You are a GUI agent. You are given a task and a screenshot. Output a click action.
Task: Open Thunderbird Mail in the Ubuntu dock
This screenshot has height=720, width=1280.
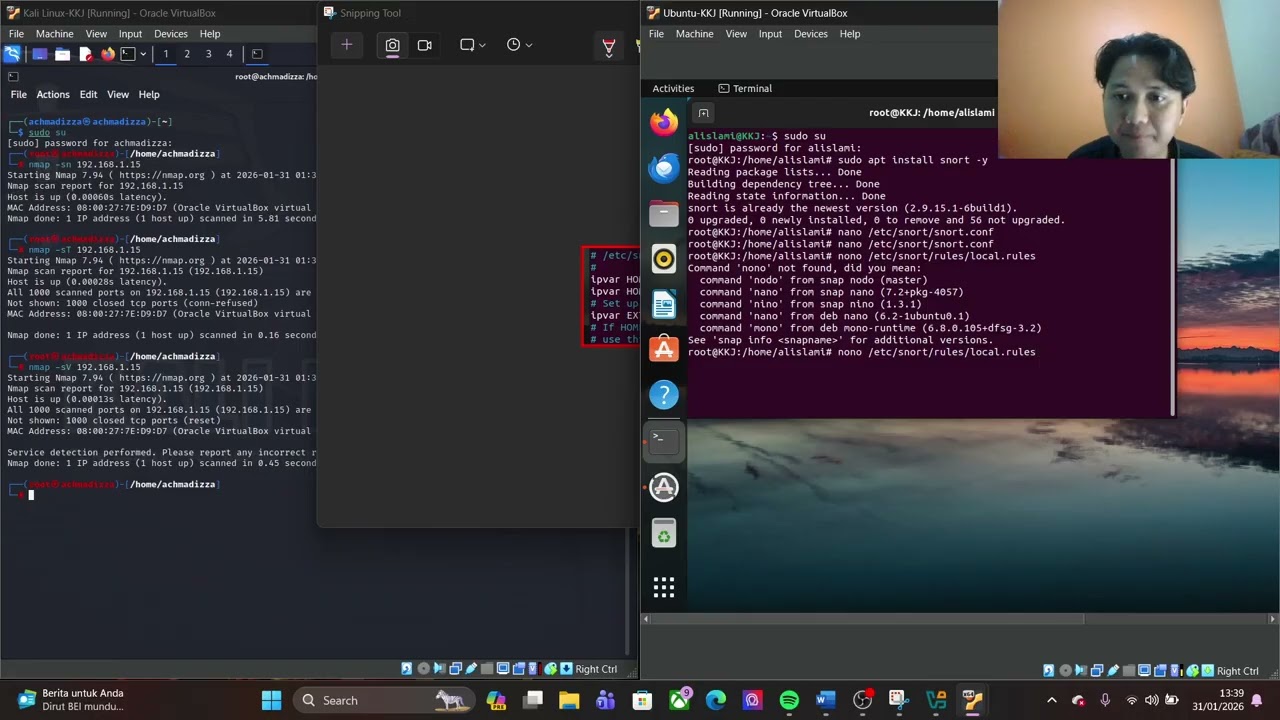click(x=664, y=168)
